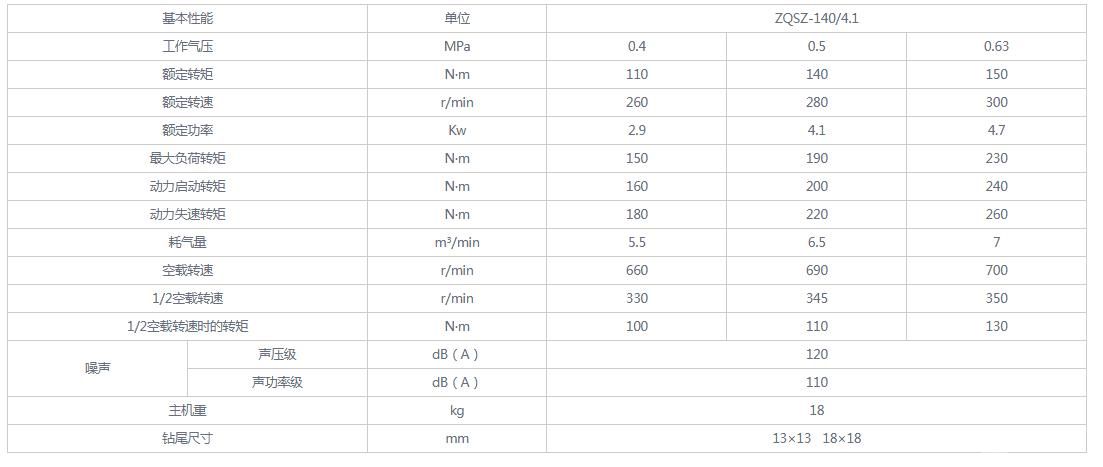Select the 声功率级 value 110
The width and height of the screenshot is (1103, 467).
pyautogui.click(x=816, y=383)
